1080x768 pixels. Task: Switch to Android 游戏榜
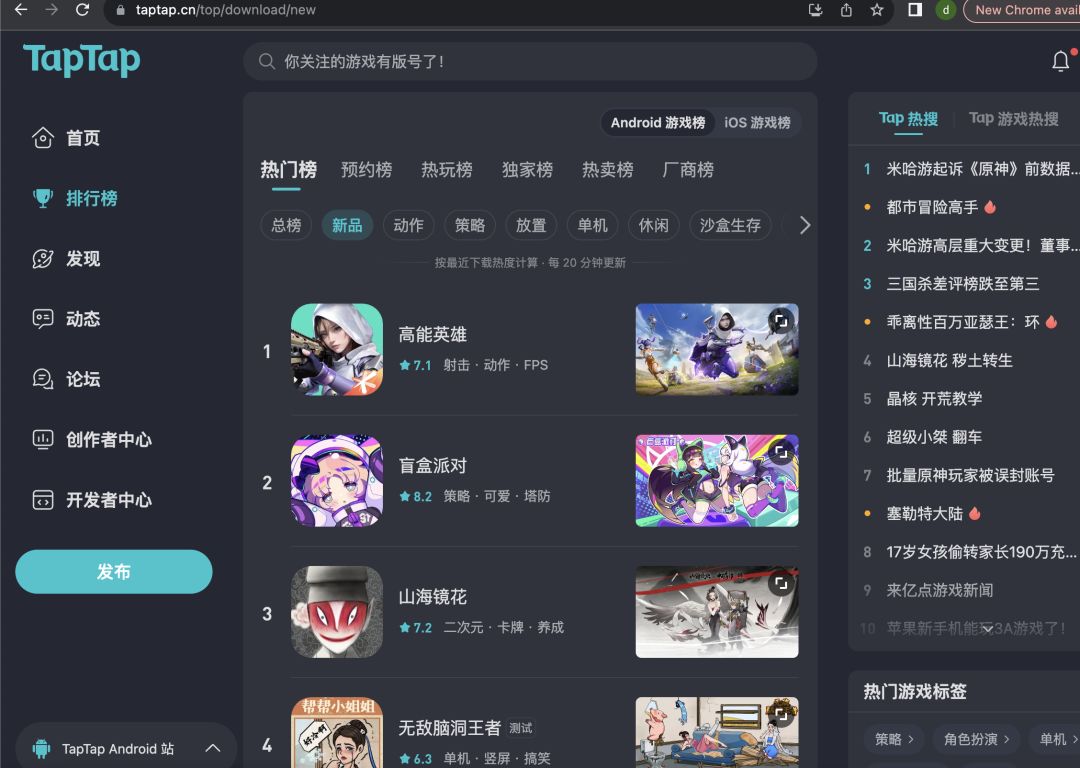pos(658,123)
